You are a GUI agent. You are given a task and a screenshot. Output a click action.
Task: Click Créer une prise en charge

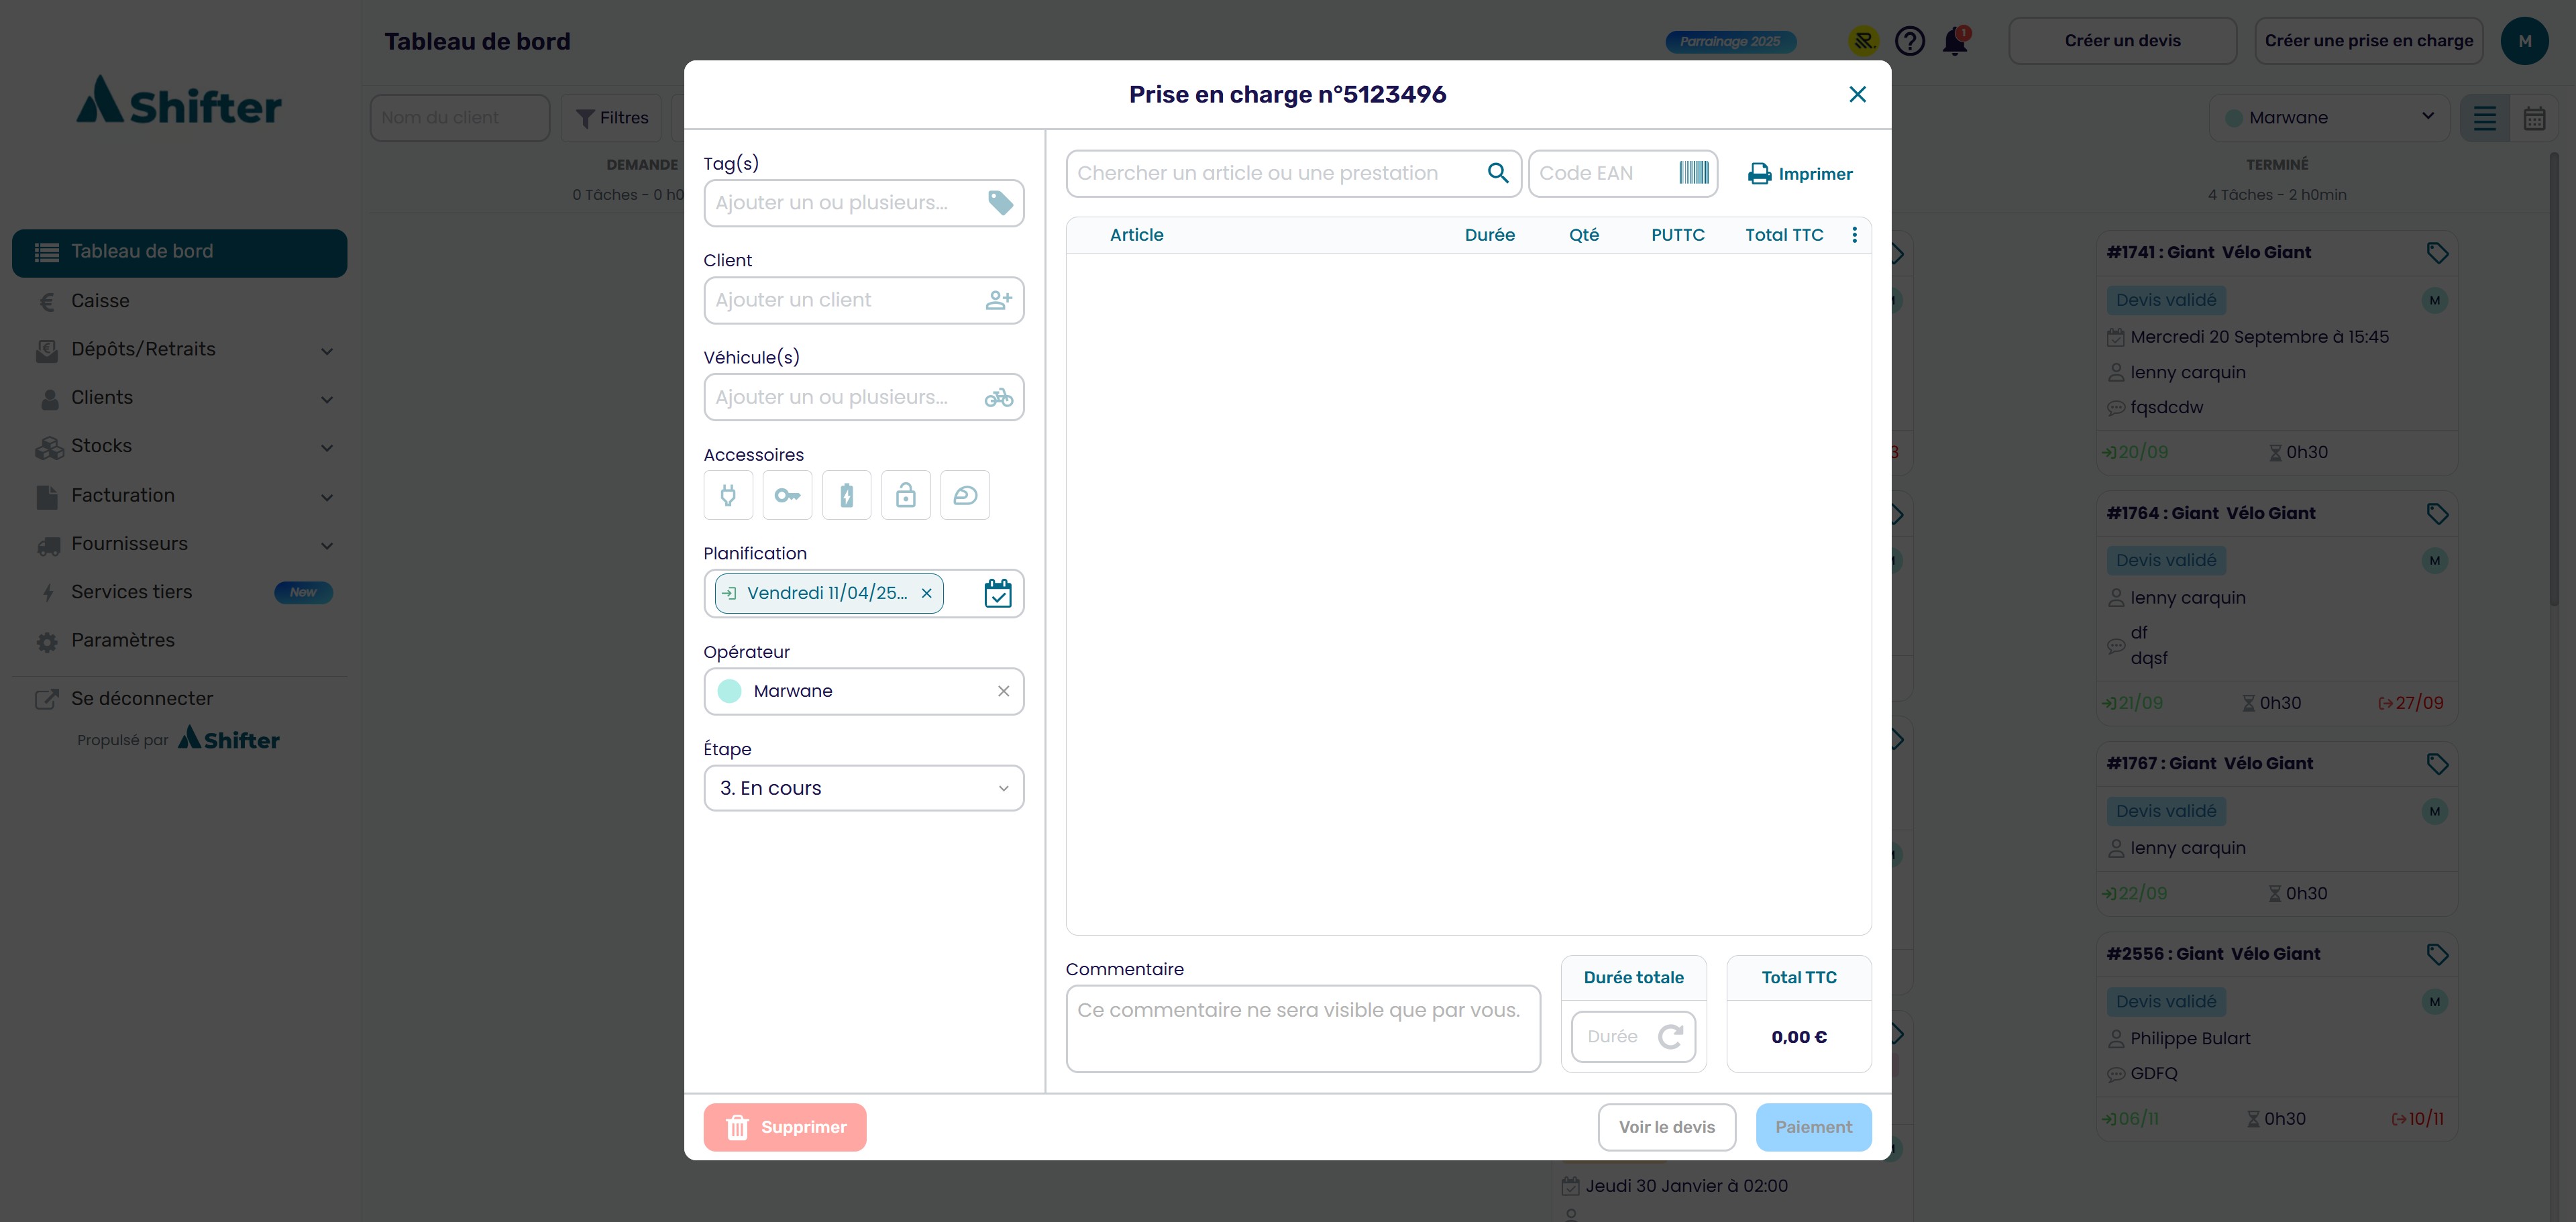2368,41
